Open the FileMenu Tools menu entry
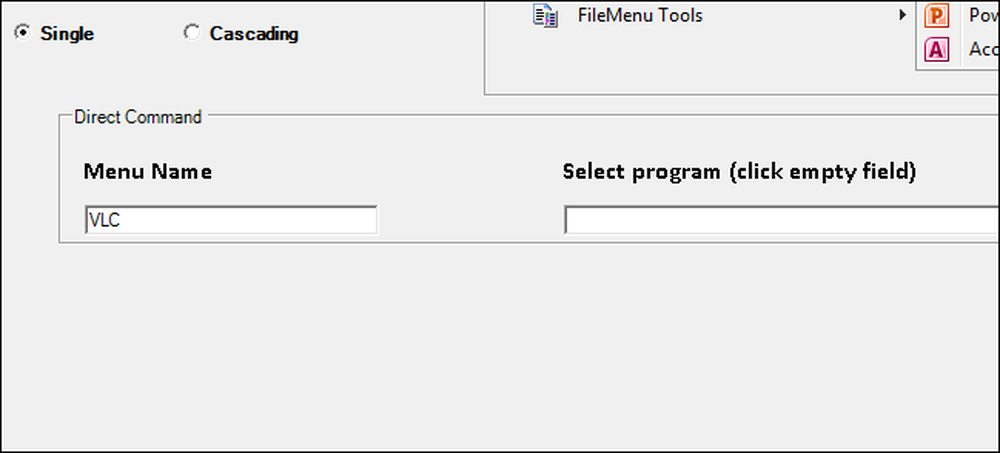 pyautogui.click(x=640, y=15)
